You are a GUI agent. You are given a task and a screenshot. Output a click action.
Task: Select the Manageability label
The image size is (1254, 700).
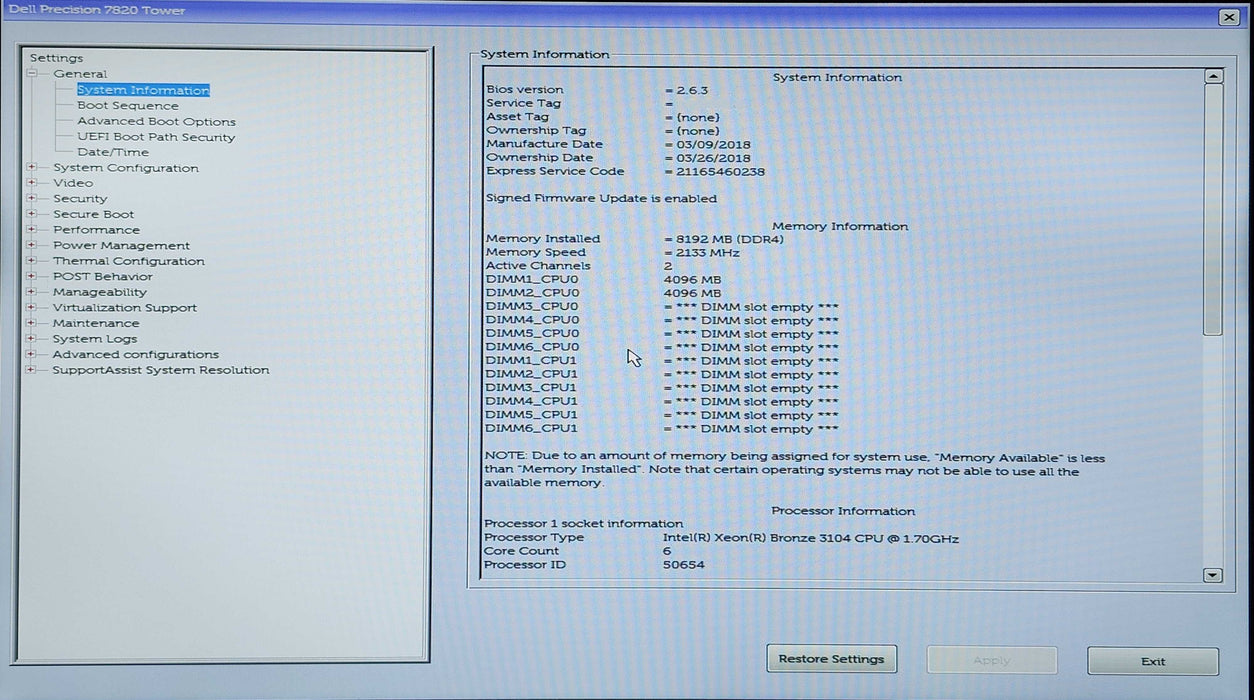click(100, 292)
